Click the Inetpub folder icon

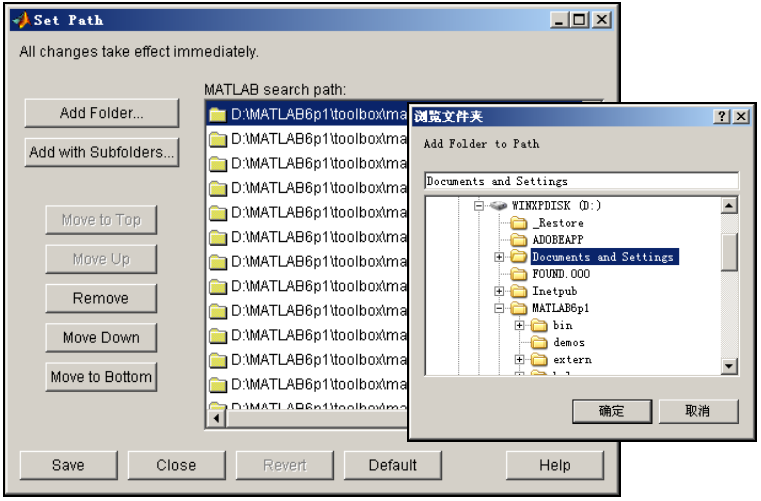(x=518, y=291)
